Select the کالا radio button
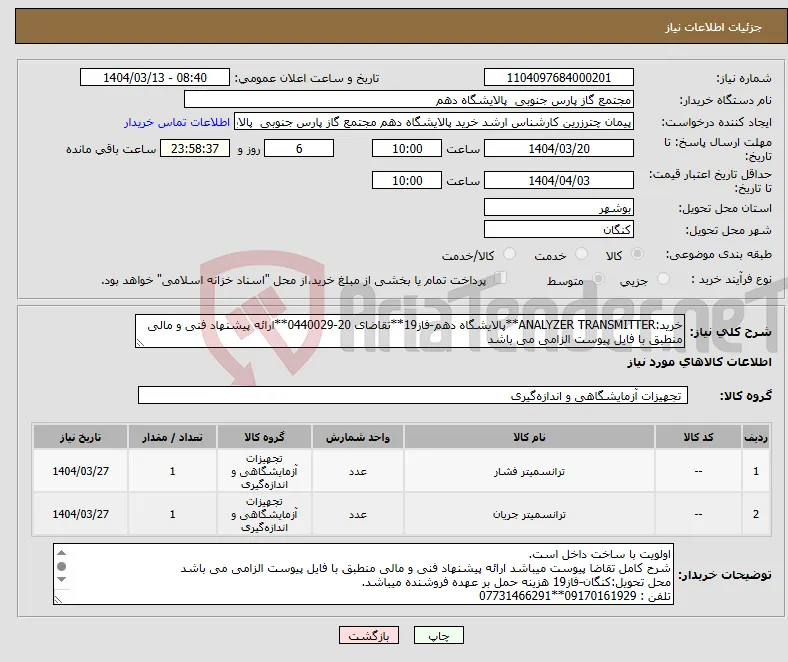Image resolution: width=788 pixels, height=662 pixels. pyautogui.click(x=637, y=254)
